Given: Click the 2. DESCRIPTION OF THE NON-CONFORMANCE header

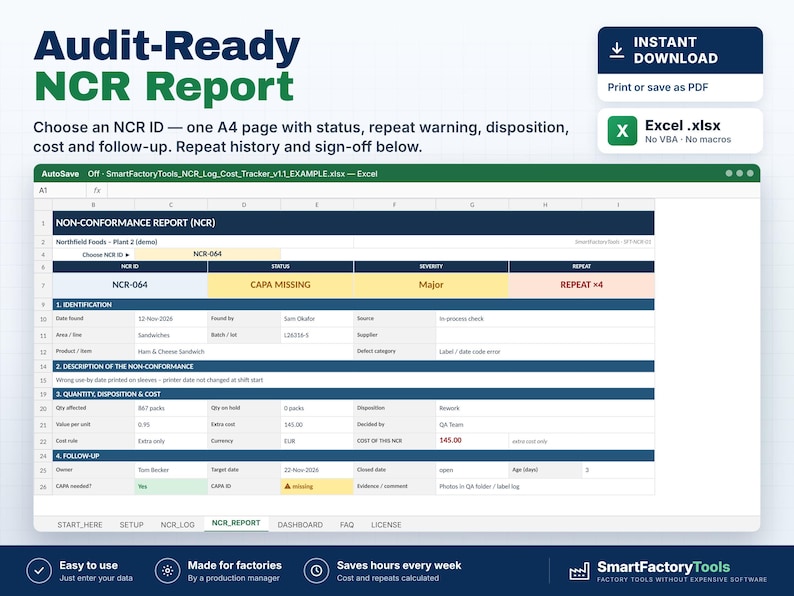Looking at the screenshot, I should pyautogui.click(x=353, y=366).
